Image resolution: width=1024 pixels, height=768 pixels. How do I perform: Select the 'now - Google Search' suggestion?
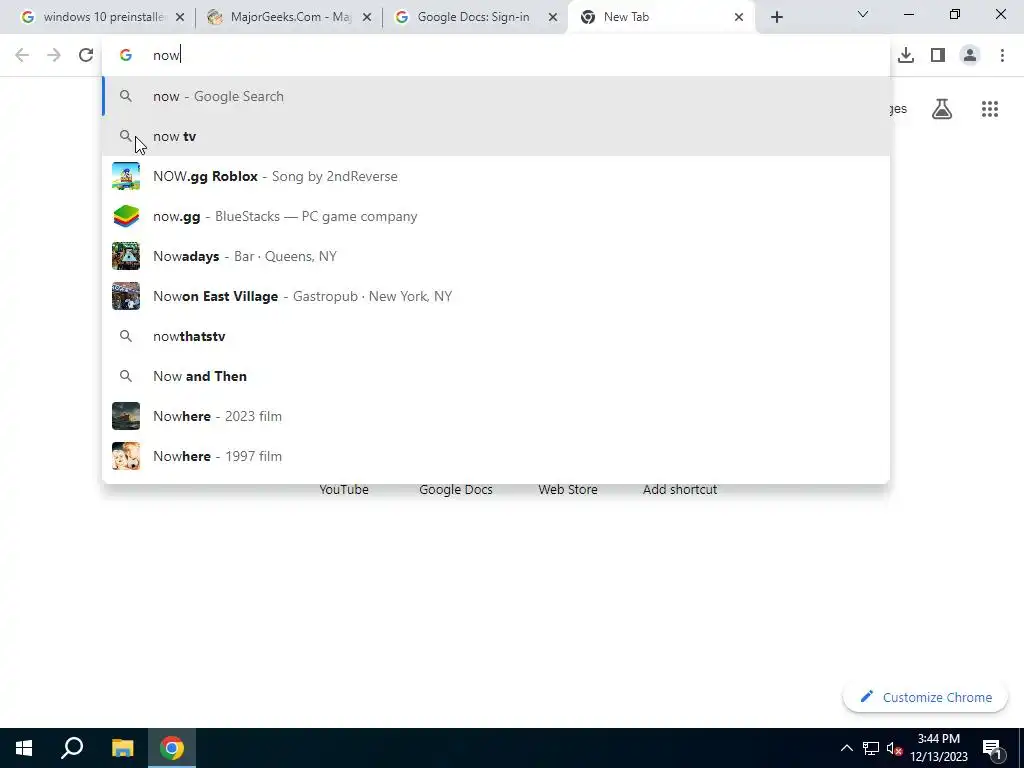[496, 97]
